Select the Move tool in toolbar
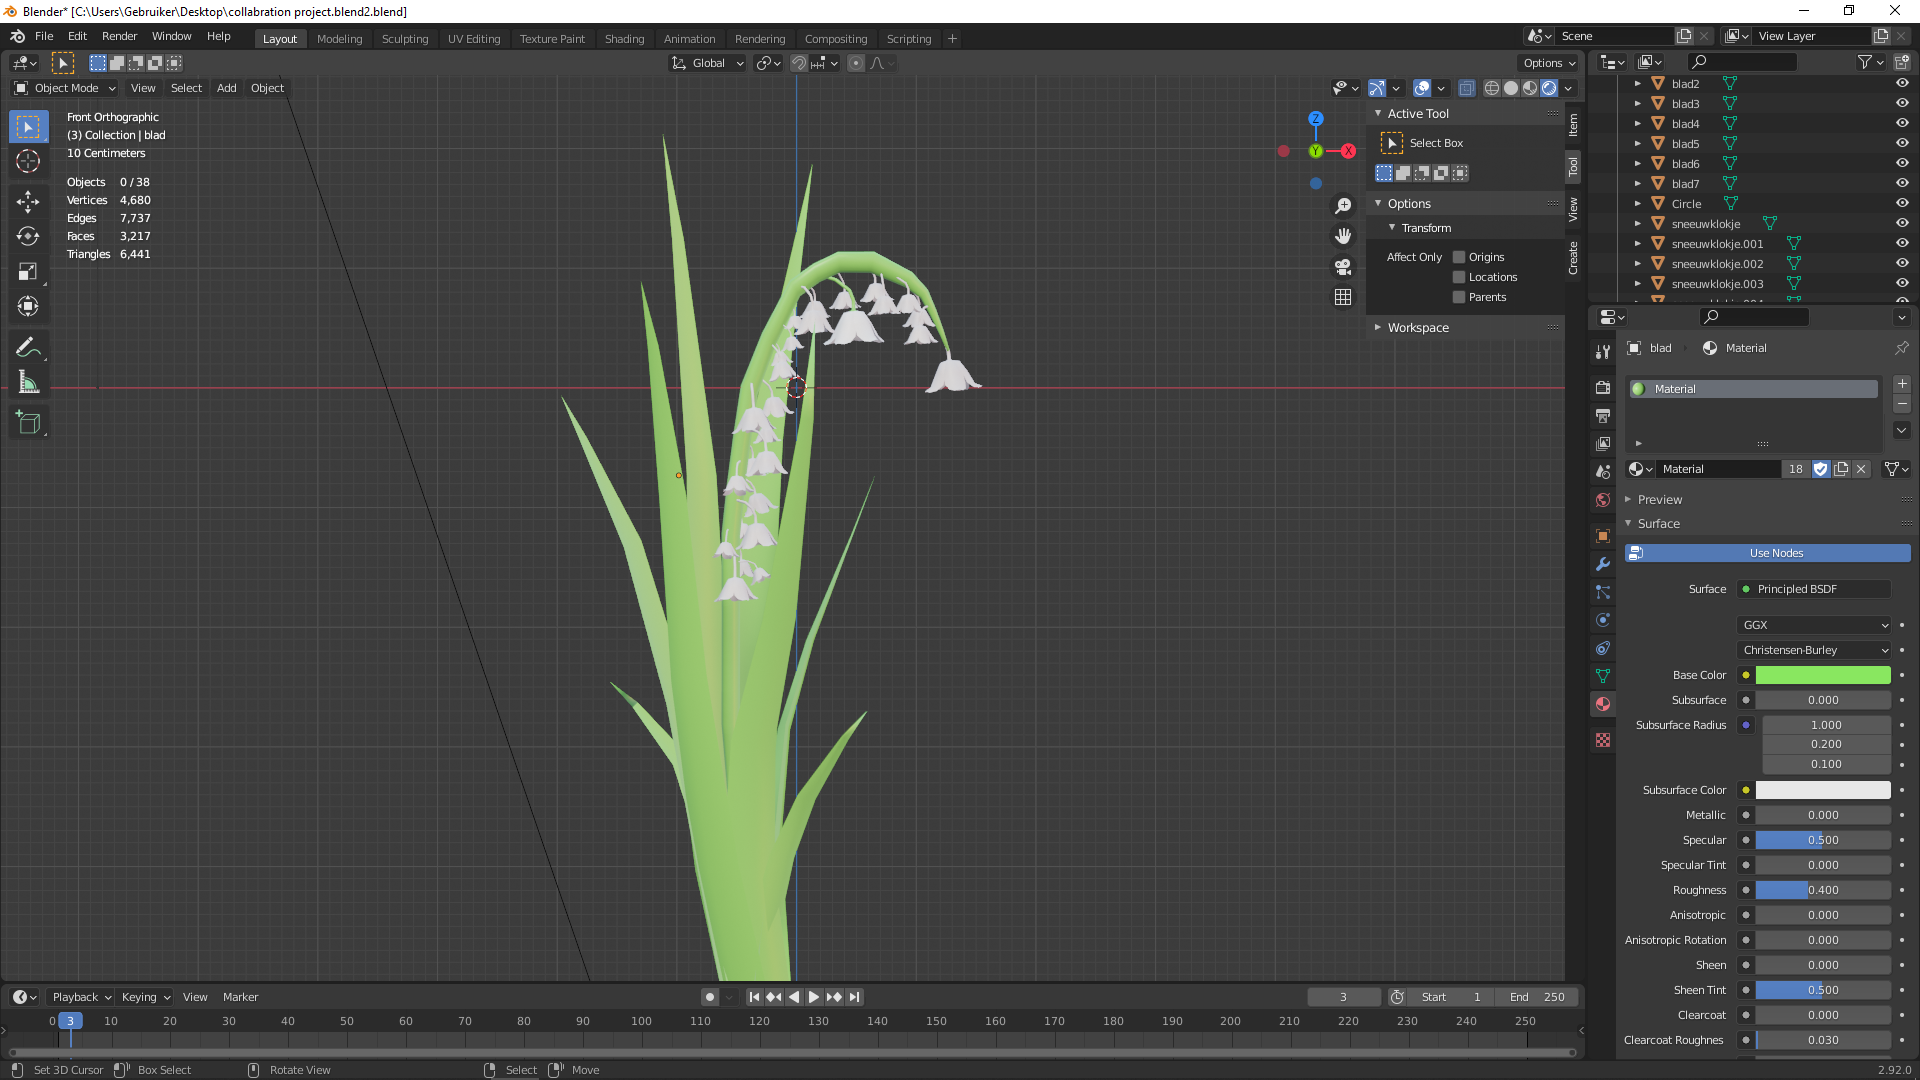 click(x=28, y=201)
